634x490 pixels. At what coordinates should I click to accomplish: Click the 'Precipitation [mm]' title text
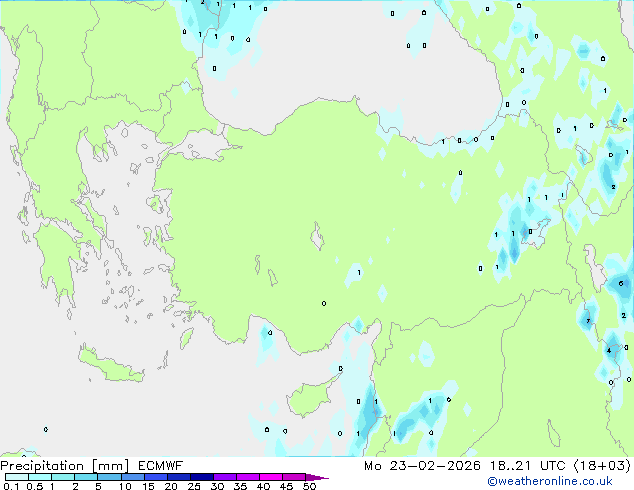65,466
